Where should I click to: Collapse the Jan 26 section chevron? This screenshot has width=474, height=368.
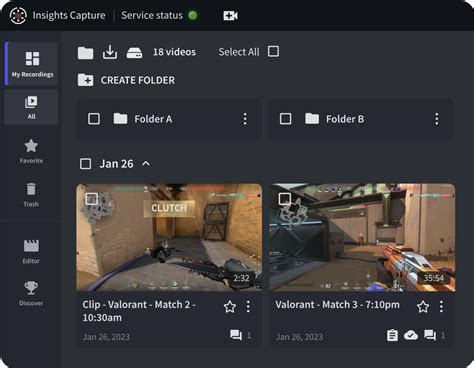click(146, 163)
